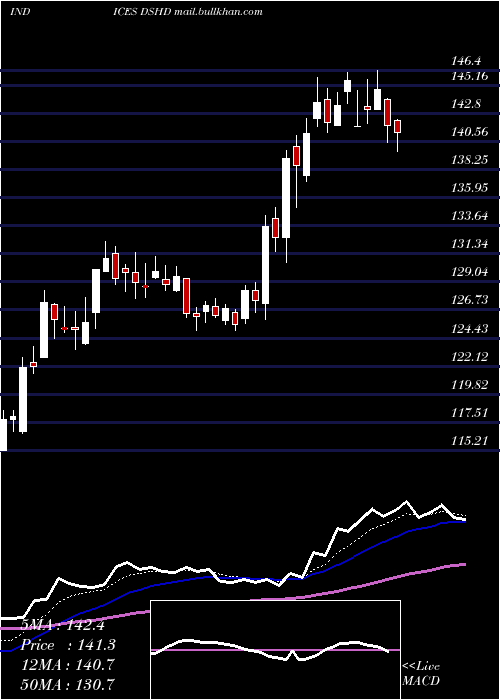Viewport: 500px width, 700px height.
Task: Click the 135.95 price level label
Action: pos(469,188)
